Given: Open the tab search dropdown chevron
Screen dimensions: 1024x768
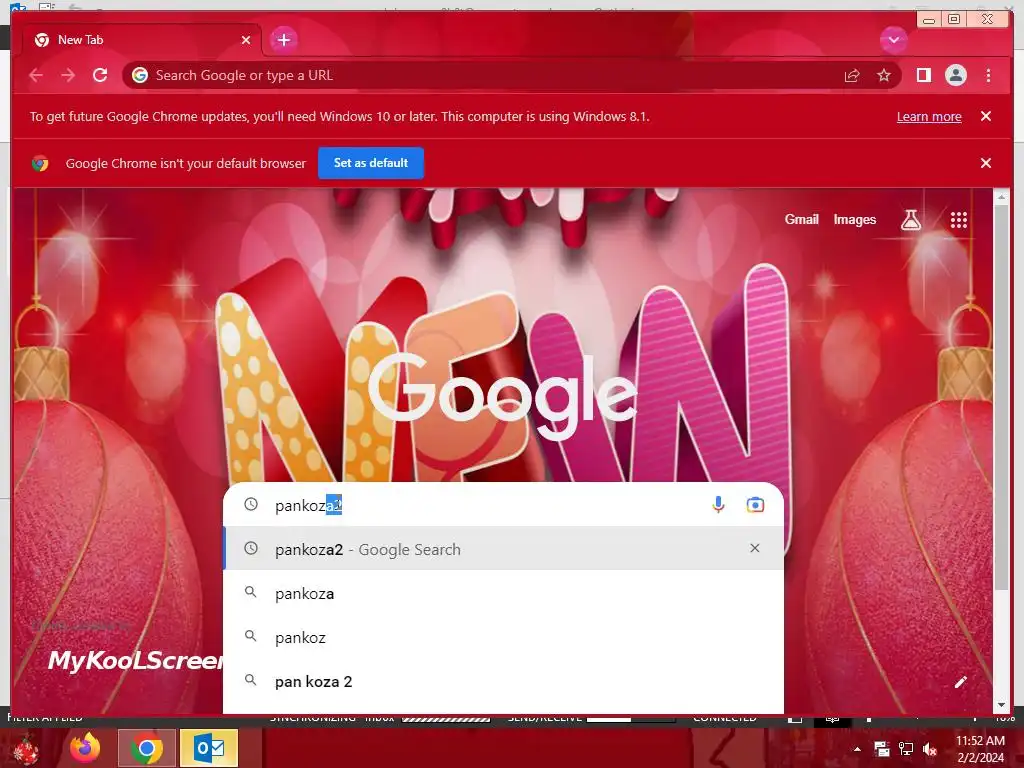Looking at the screenshot, I should click(893, 40).
